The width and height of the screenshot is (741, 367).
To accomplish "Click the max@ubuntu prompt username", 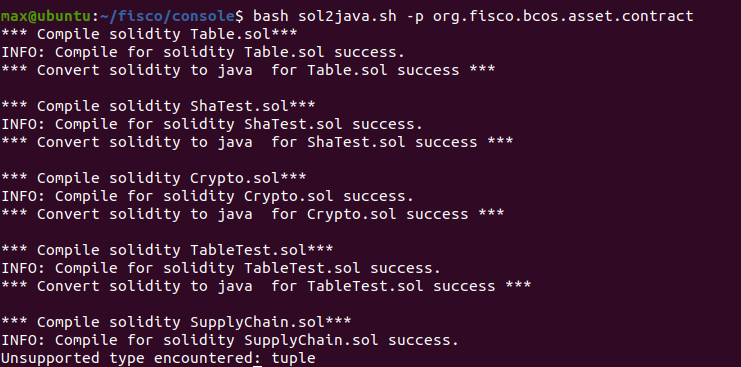I will pos(46,16).
